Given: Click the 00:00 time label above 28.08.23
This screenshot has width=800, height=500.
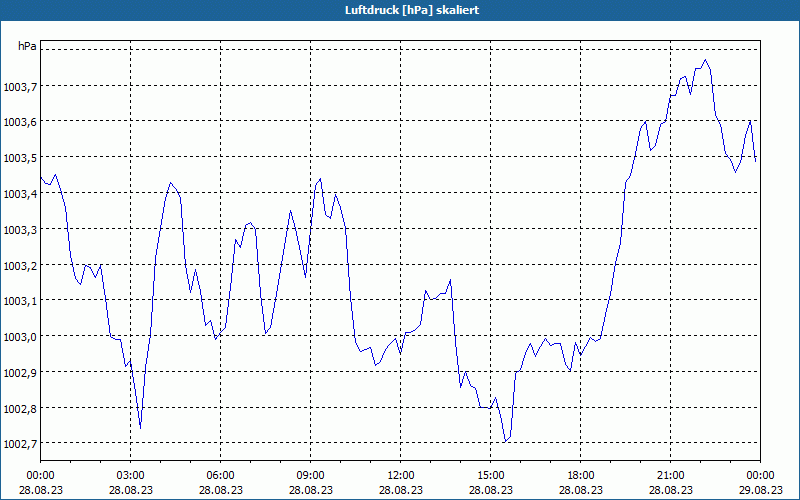Looking at the screenshot, I should click(40, 476).
